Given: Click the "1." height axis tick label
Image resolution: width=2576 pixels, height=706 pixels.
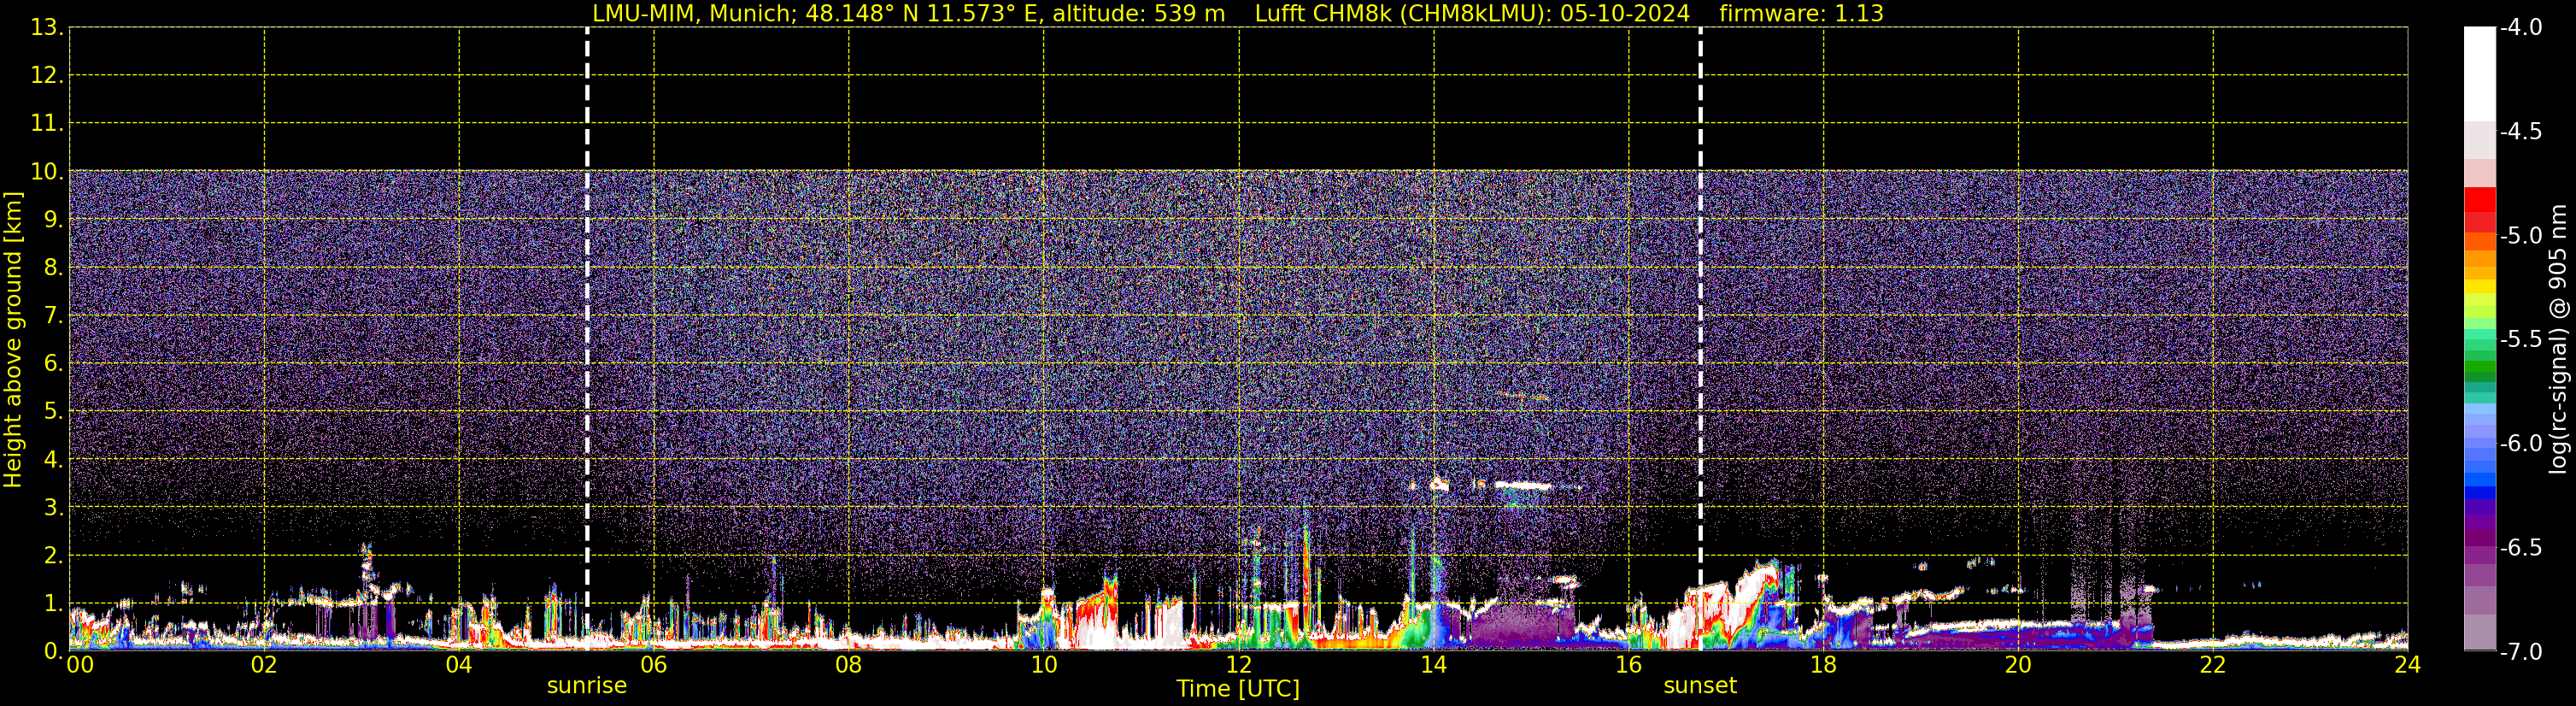Looking at the screenshot, I should click(x=53, y=604).
